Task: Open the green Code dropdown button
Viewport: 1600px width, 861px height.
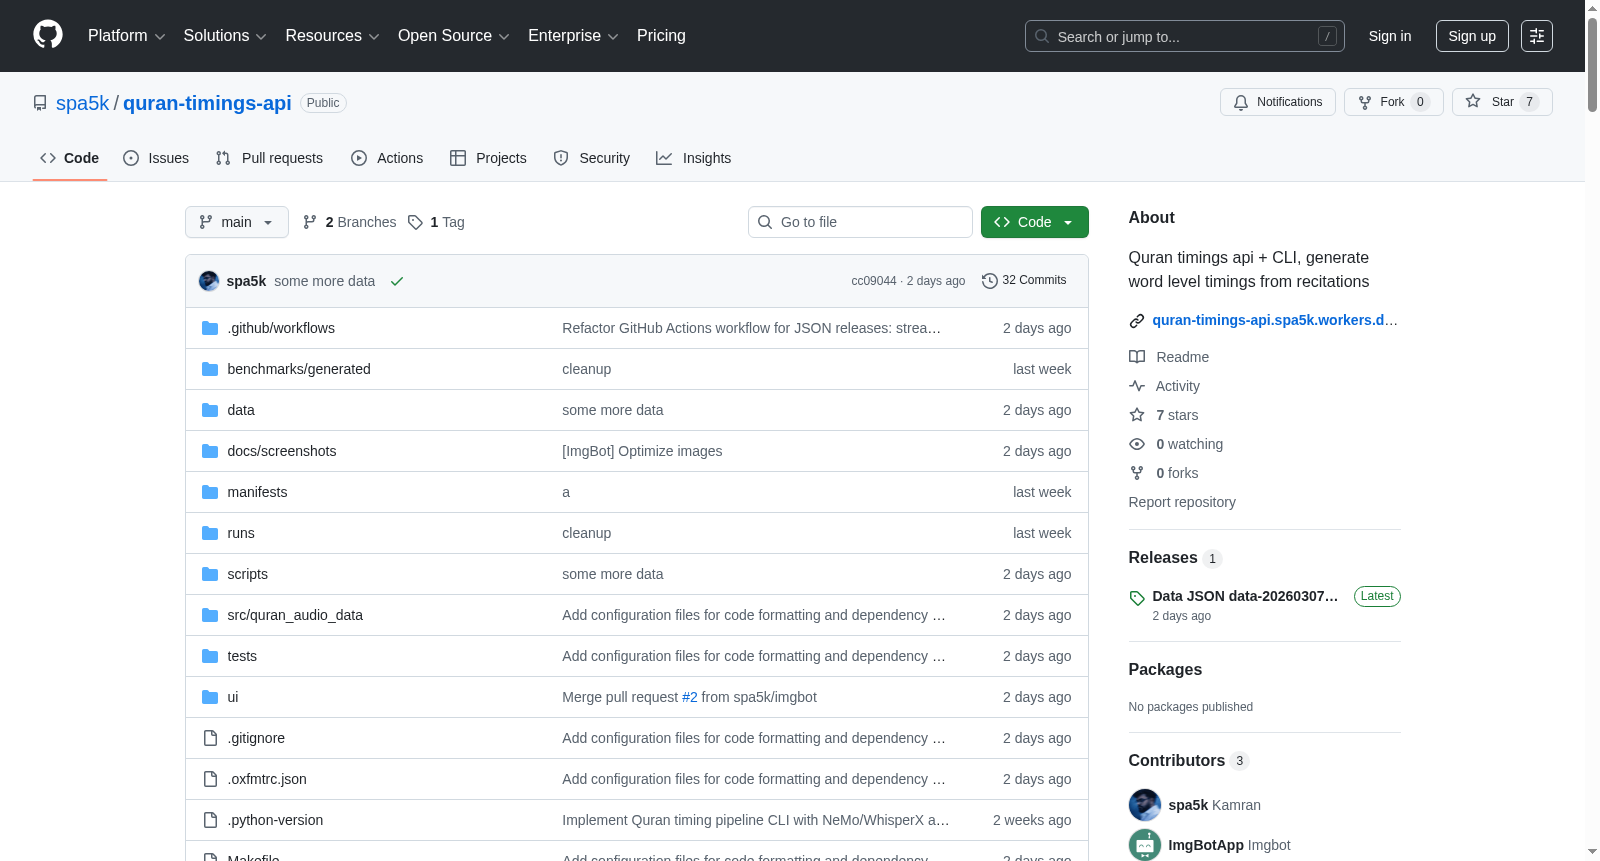Action: coord(1035,222)
